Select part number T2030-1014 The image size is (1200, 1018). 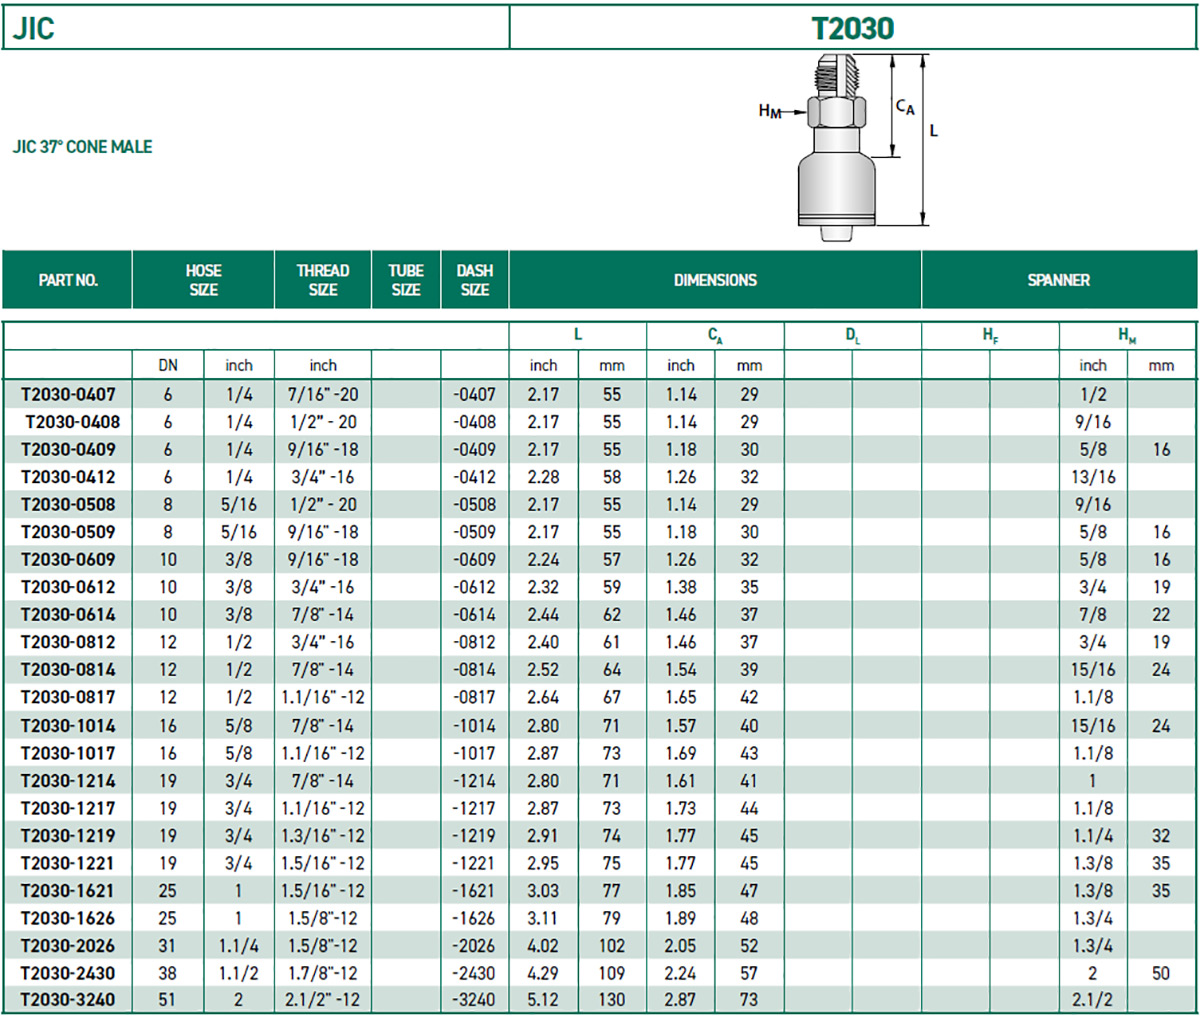pyautogui.click(x=68, y=726)
